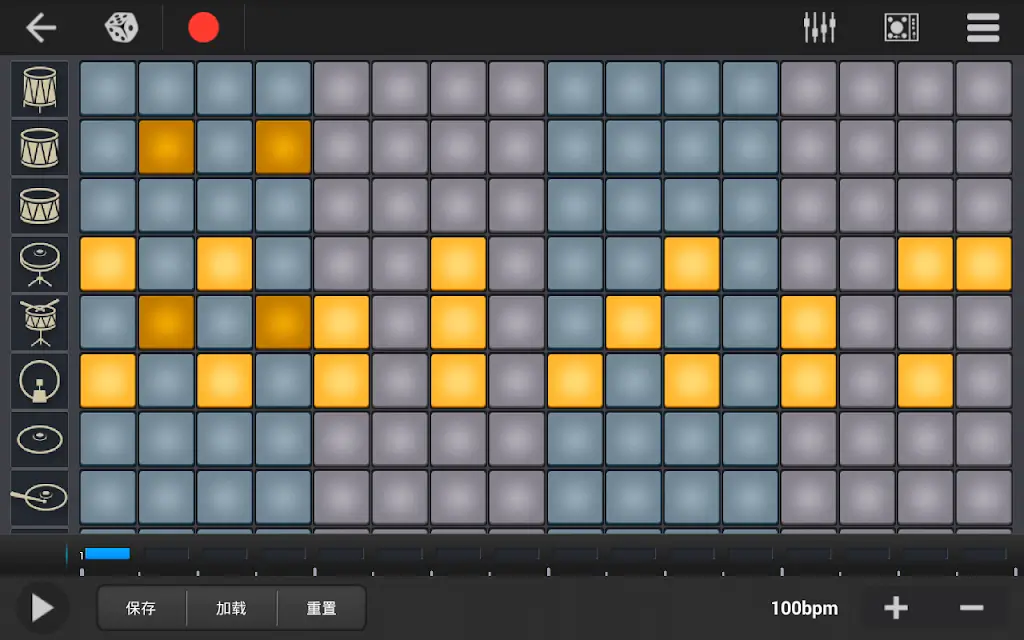Toggle off first hi-hat row step

pyautogui.click(x=107, y=264)
